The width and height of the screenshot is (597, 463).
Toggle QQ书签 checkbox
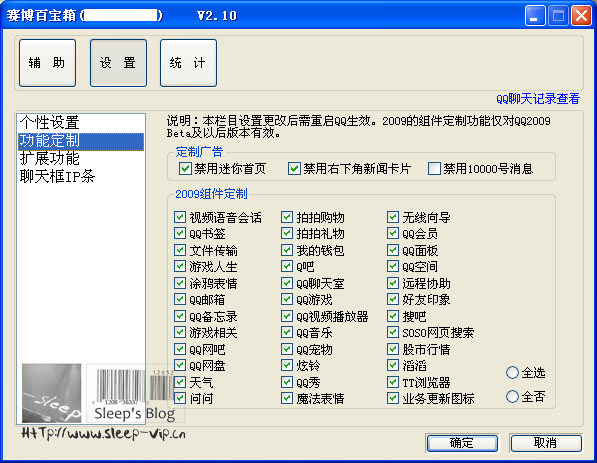tap(180, 233)
